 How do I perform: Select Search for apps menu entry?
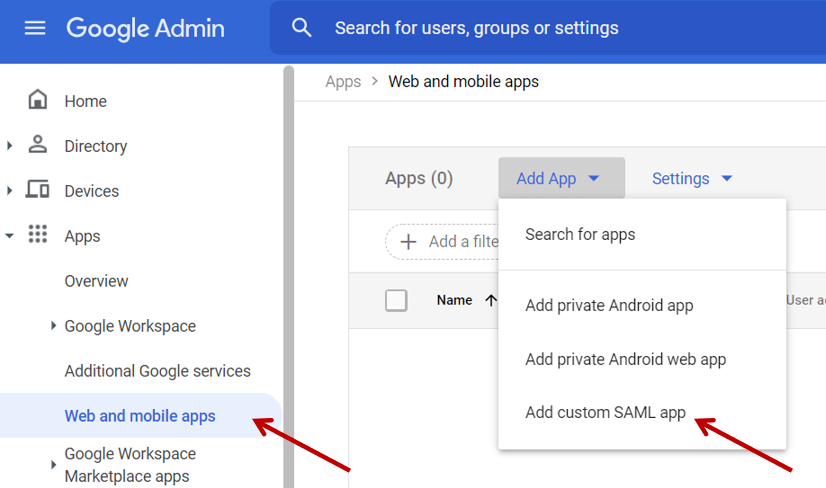580,234
